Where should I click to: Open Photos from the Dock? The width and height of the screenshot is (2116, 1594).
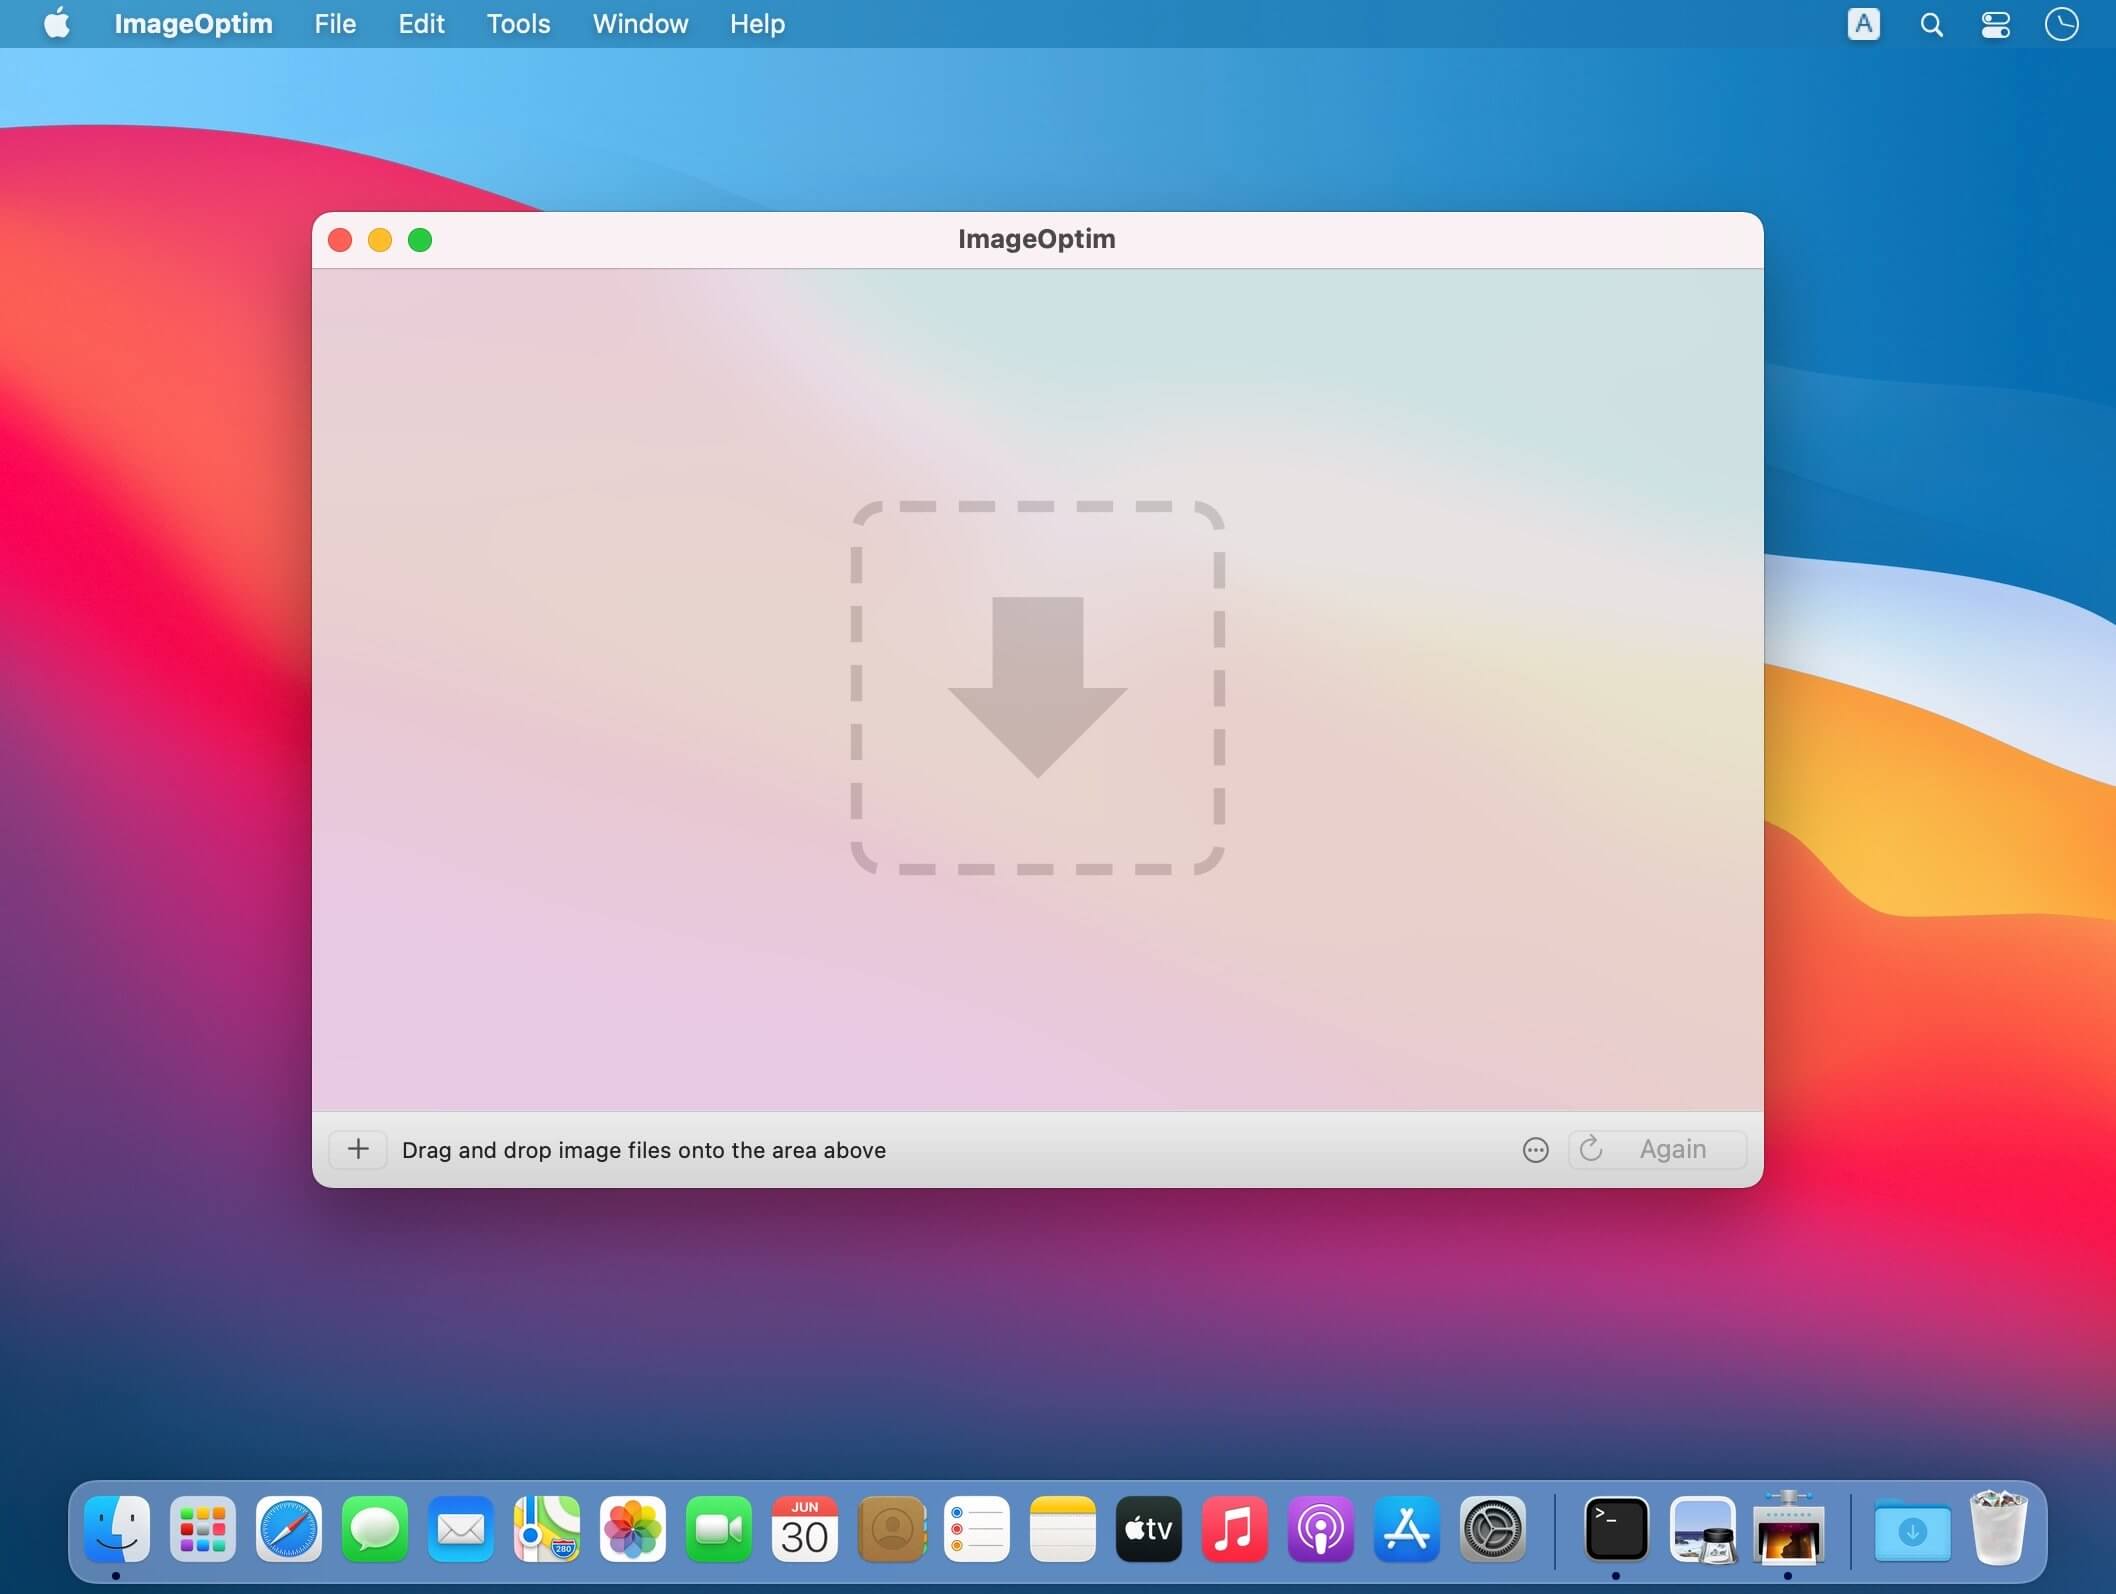pyautogui.click(x=633, y=1529)
